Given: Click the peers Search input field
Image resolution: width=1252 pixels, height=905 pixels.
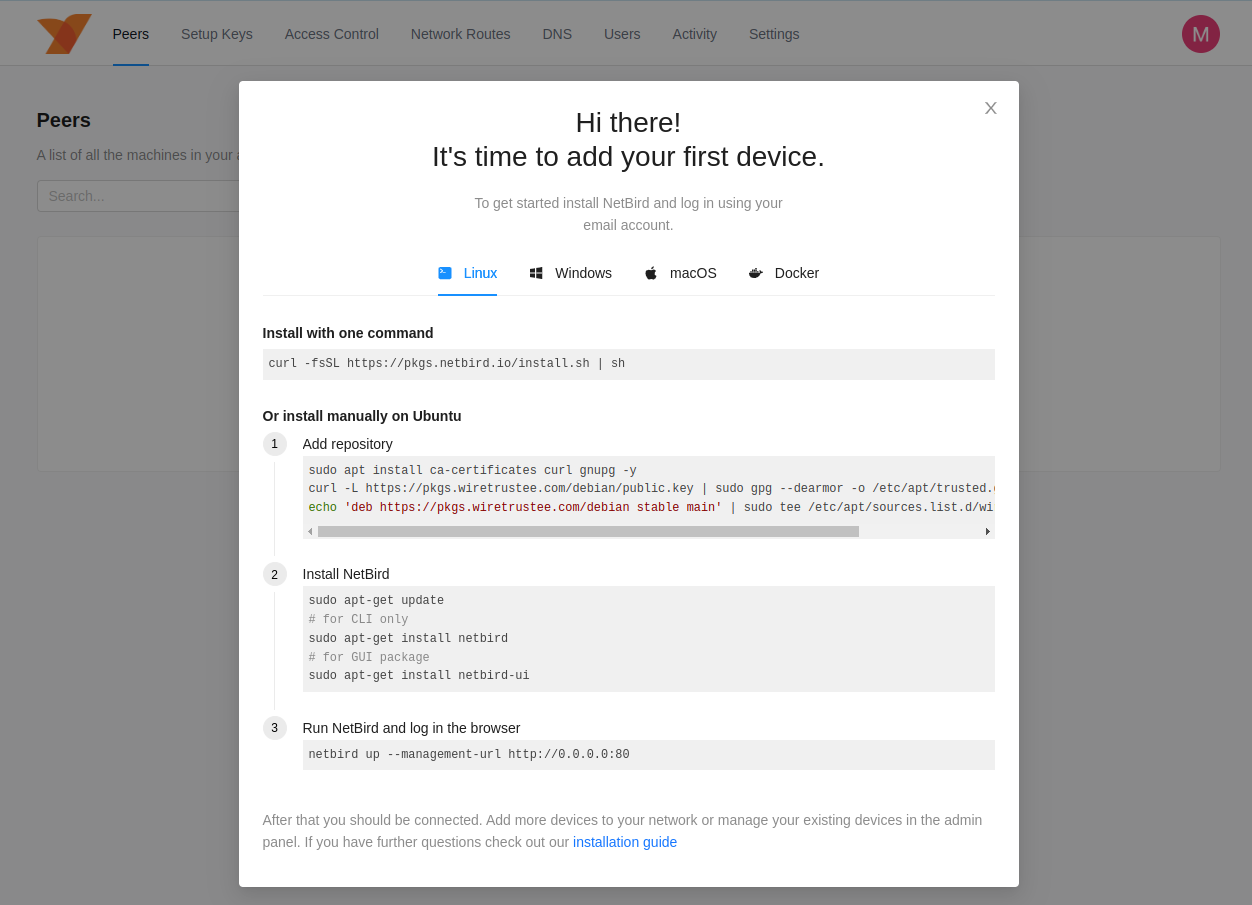Looking at the screenshot, I should click(138, 196).
